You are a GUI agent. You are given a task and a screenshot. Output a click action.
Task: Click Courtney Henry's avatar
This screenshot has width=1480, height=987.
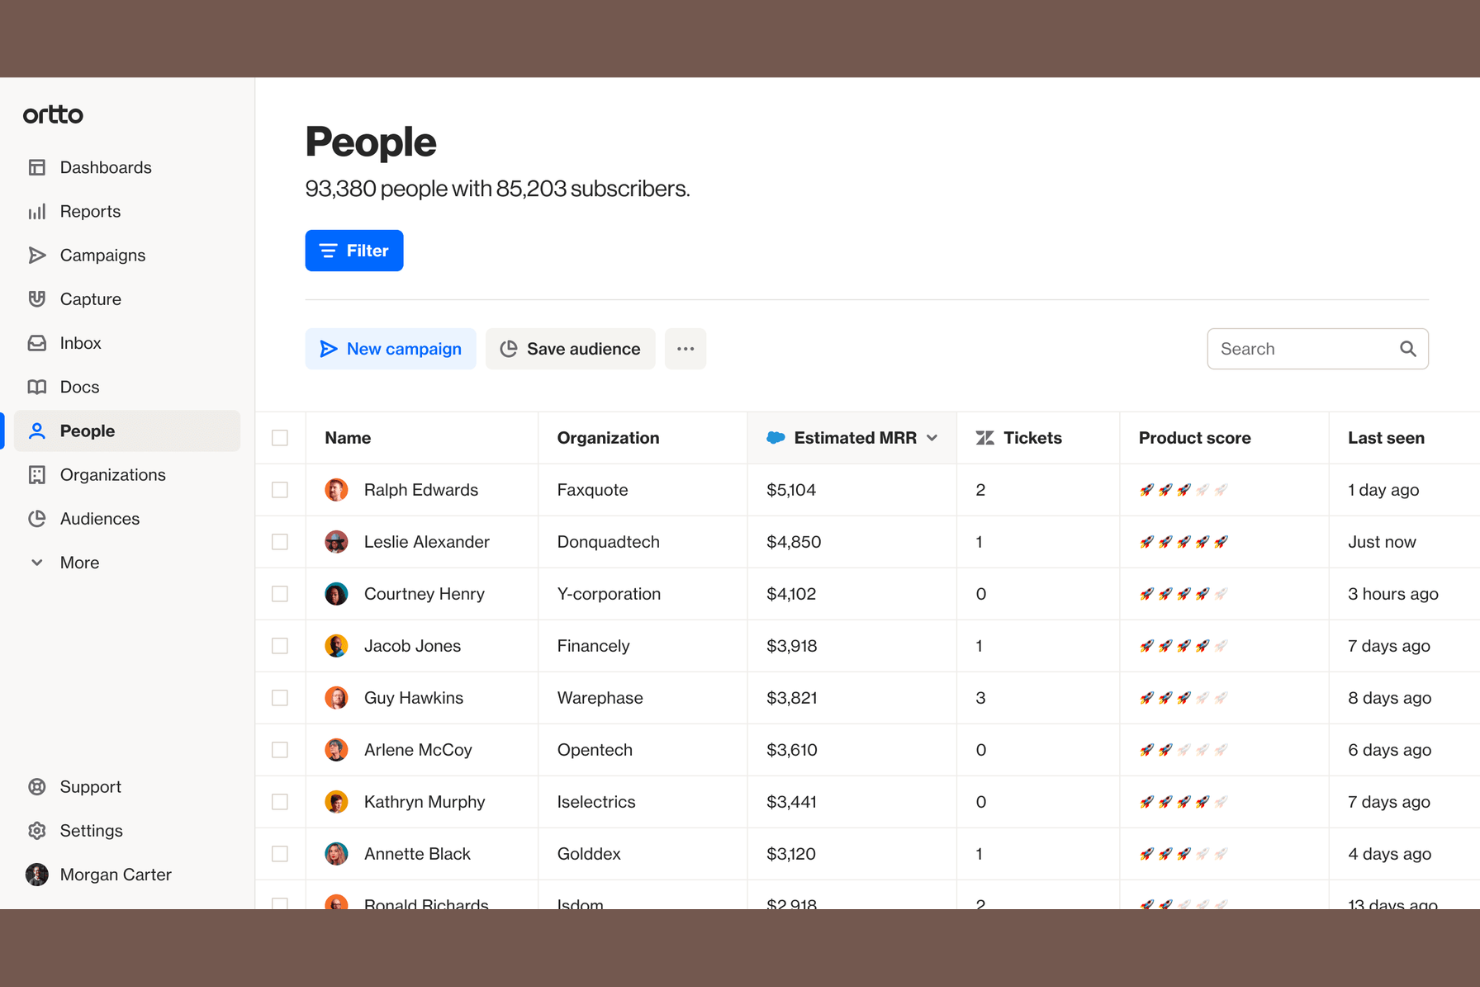[x=336, y=594]
